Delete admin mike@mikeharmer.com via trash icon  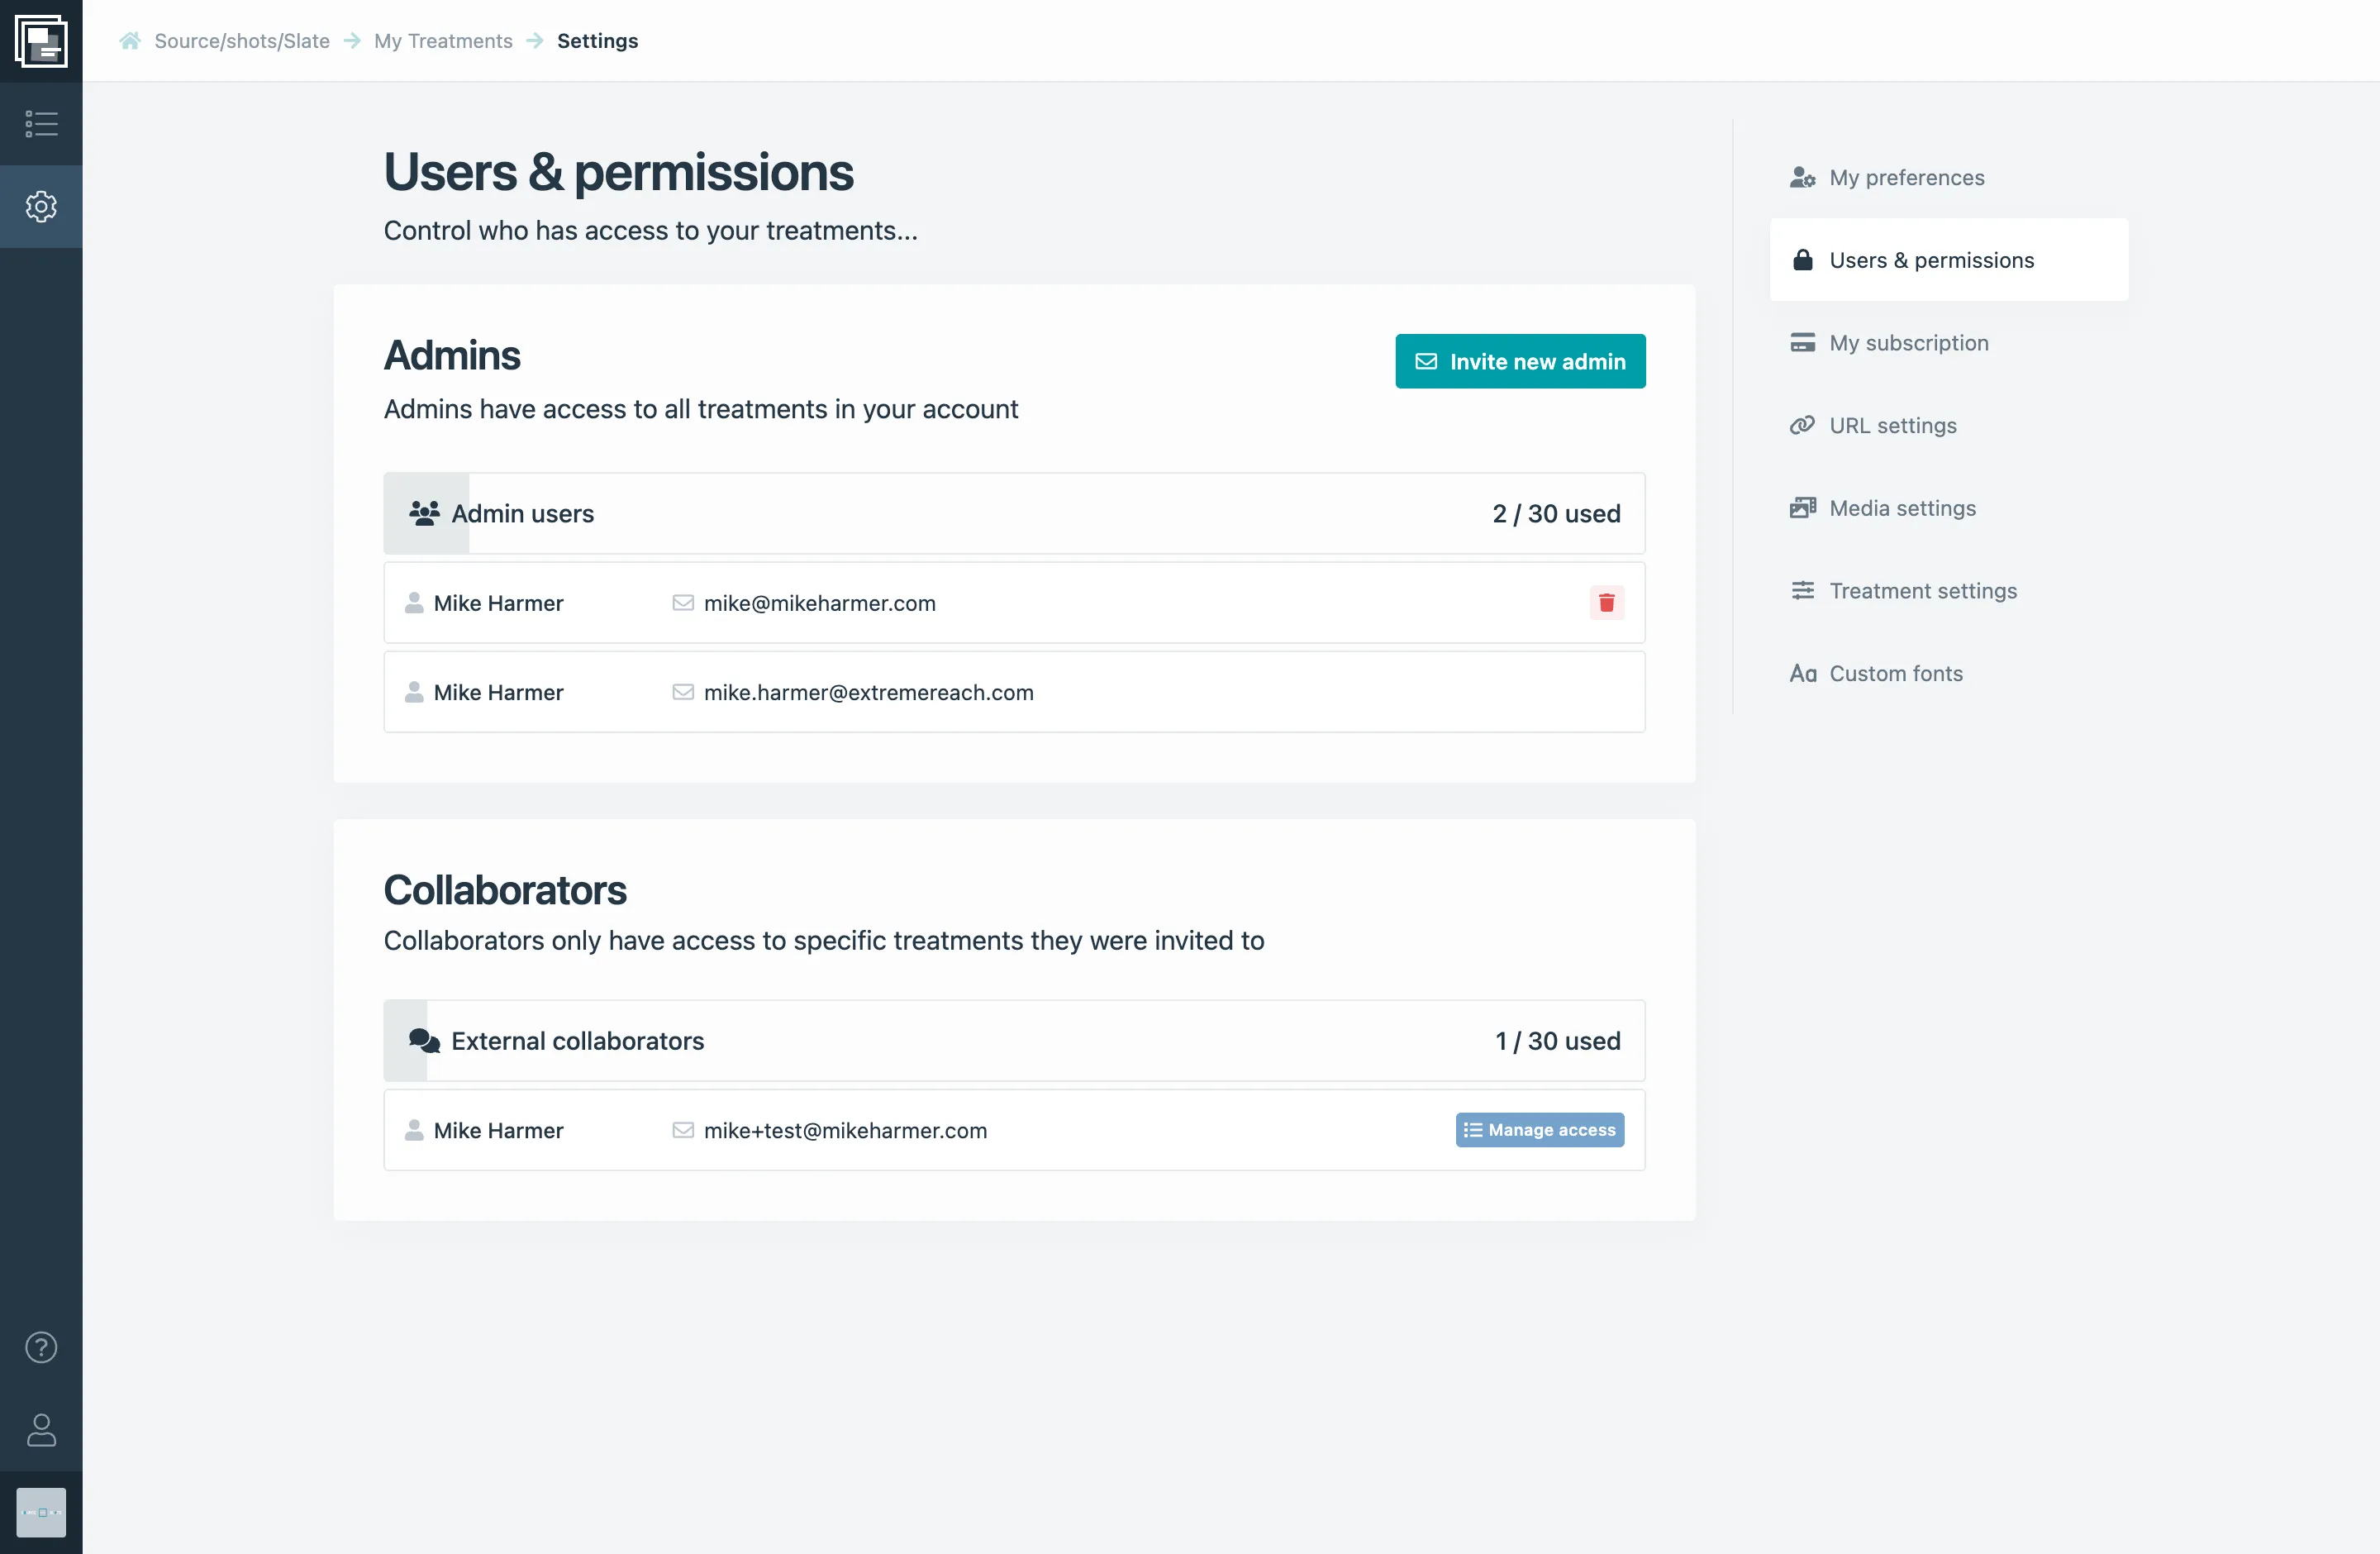pyautogui.click(x=1606, y=602)
